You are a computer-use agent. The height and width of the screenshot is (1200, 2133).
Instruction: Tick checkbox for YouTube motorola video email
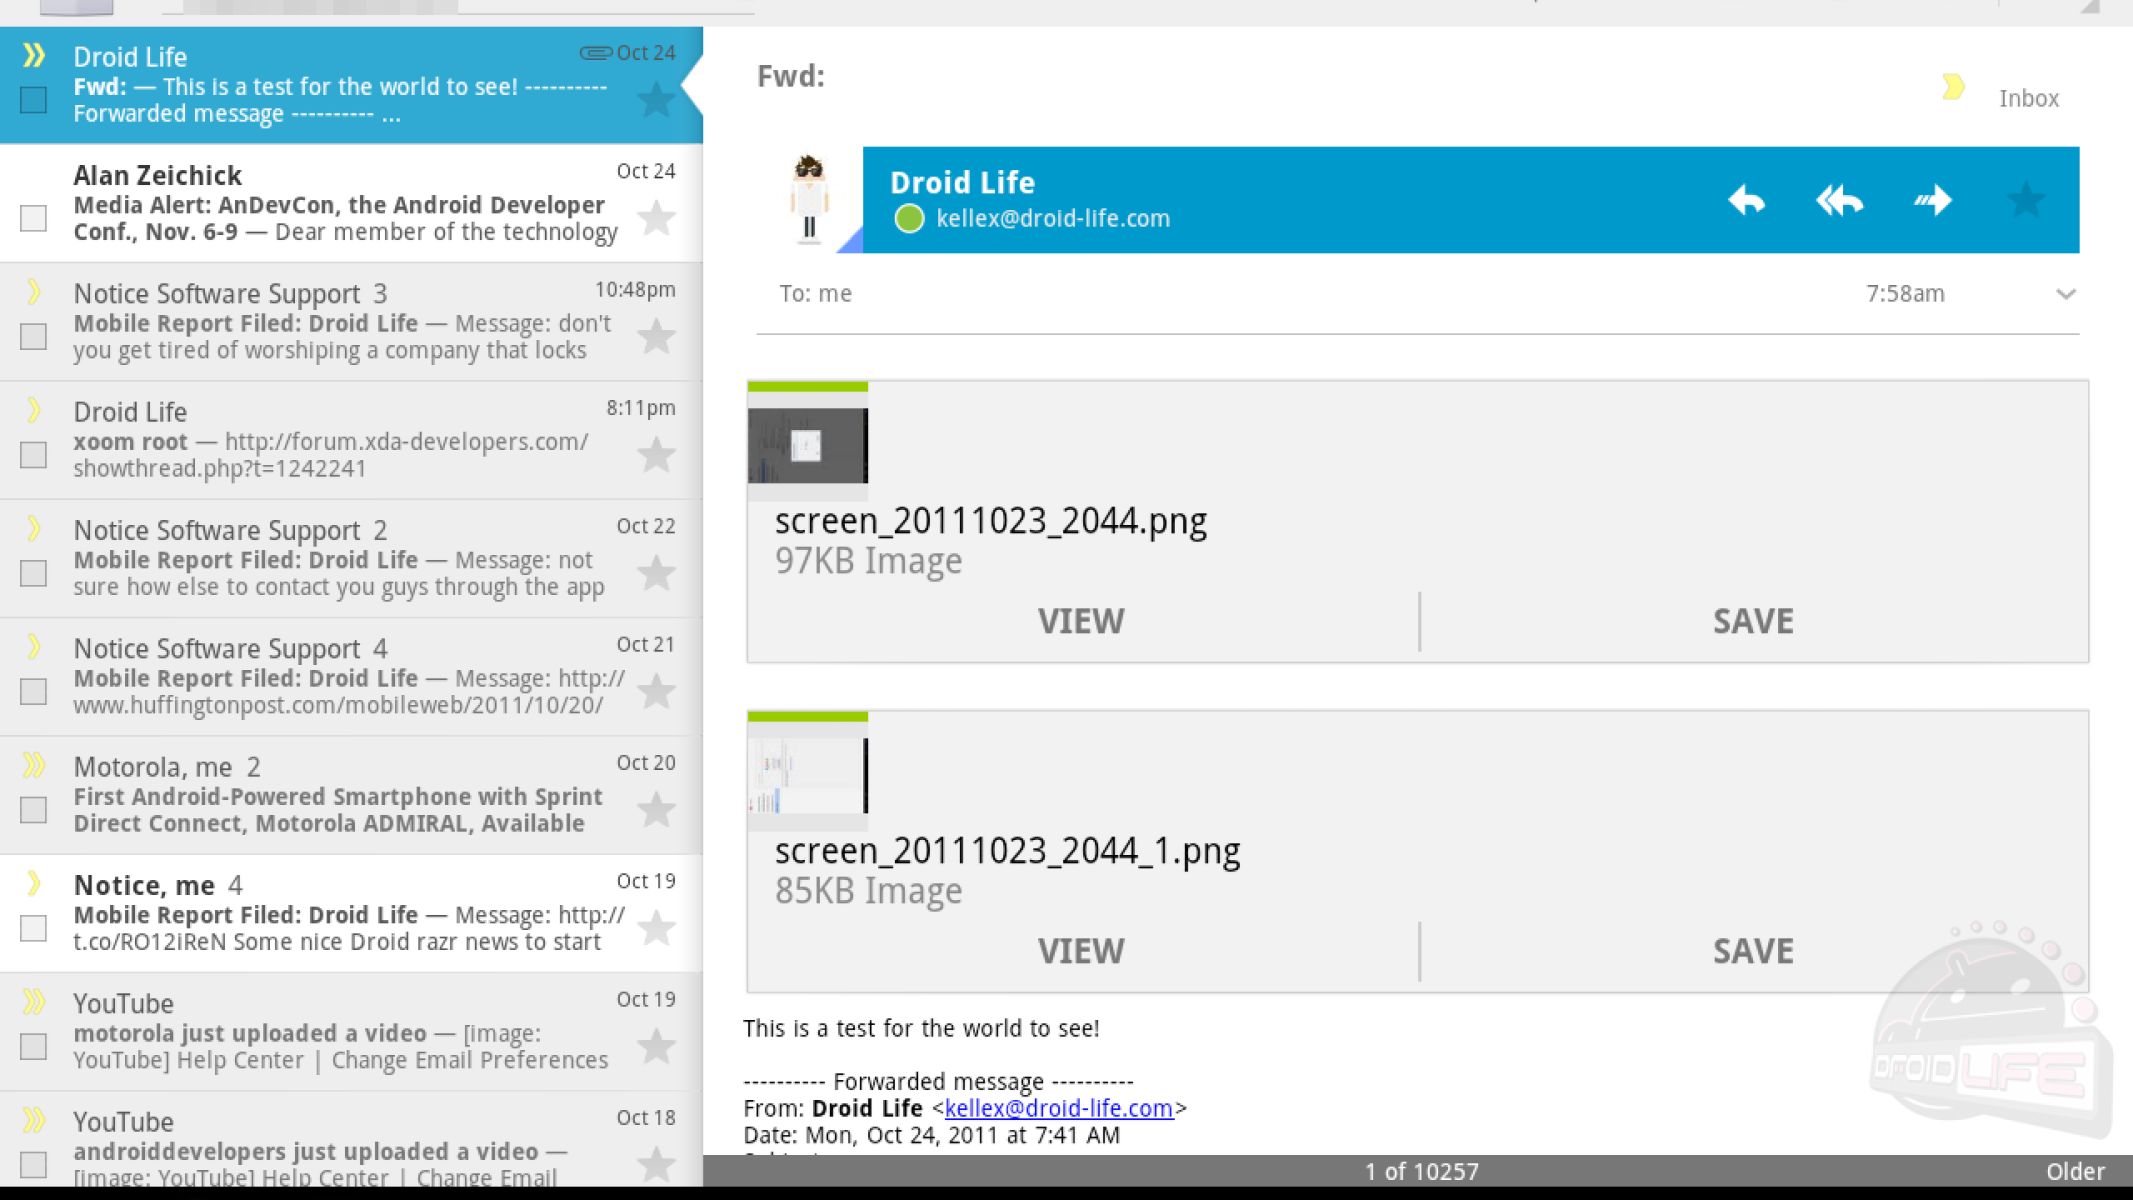(x=34, y=1046)
